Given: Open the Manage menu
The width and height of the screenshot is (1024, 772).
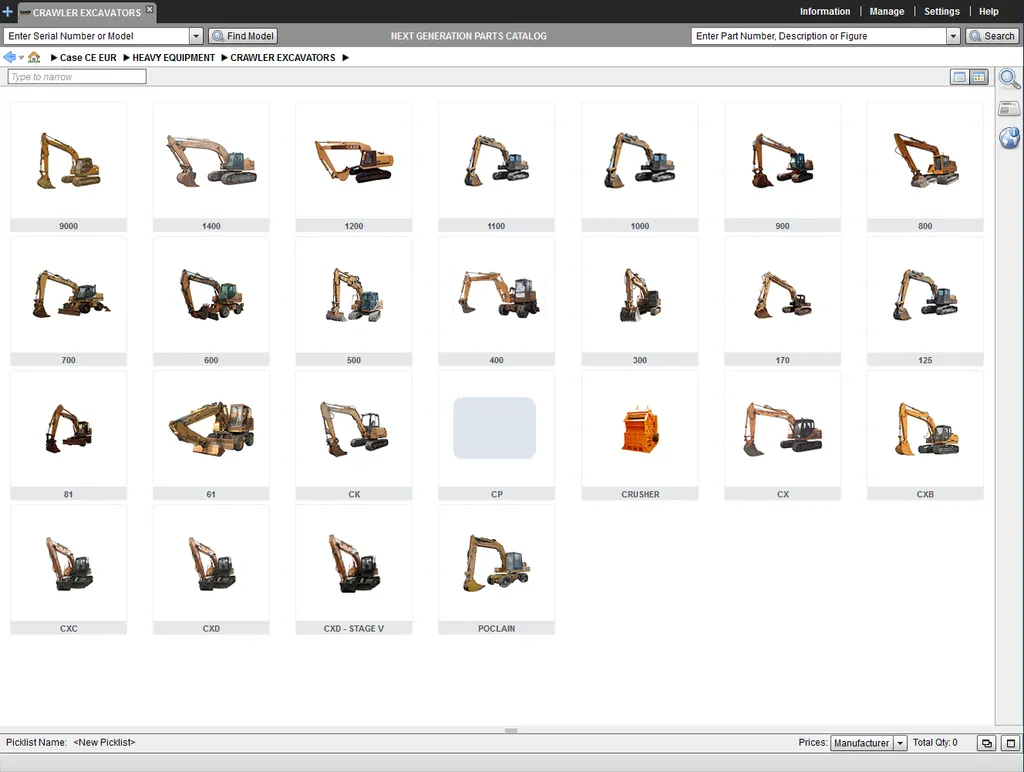Looking at the screenshot, I should tap(886, 12).
